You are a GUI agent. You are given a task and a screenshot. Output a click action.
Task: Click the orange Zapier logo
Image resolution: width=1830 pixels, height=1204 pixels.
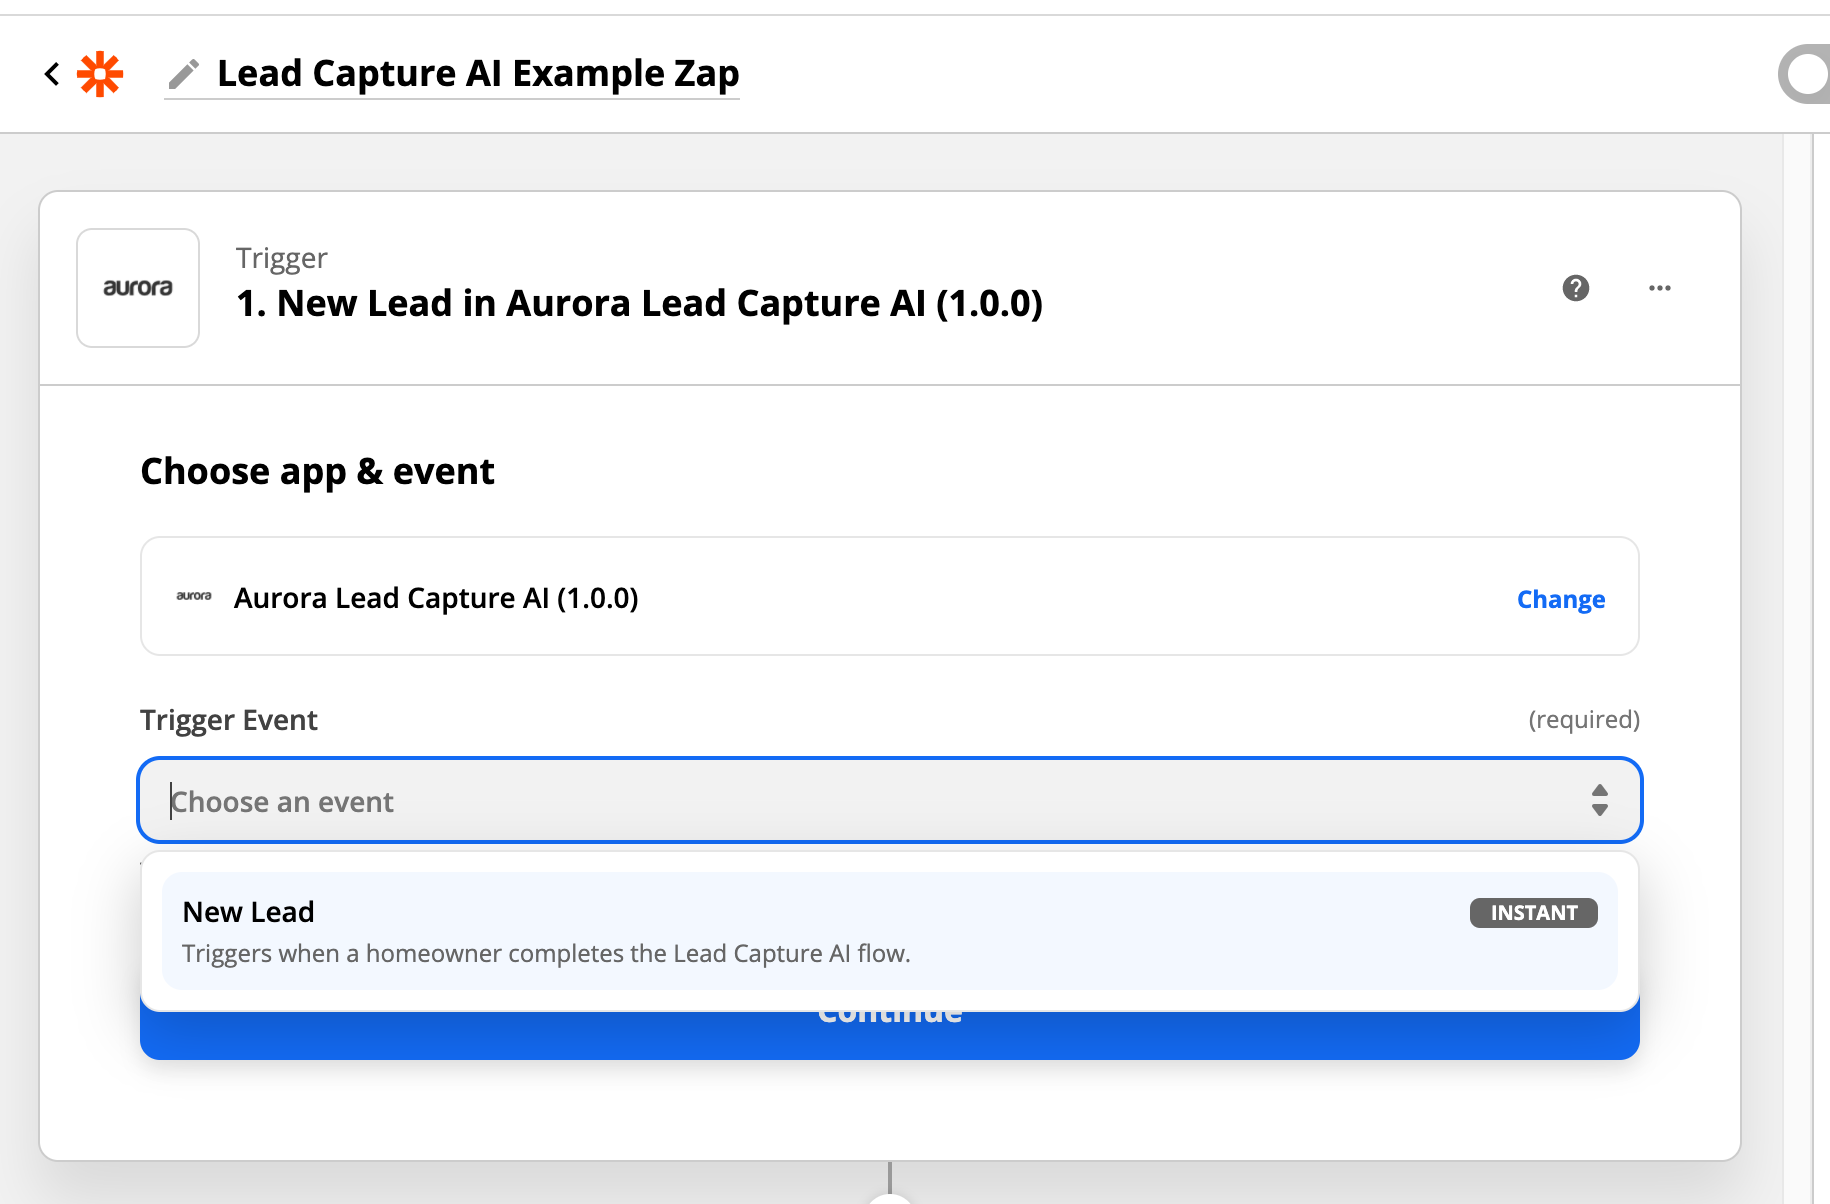pos(100,74)
